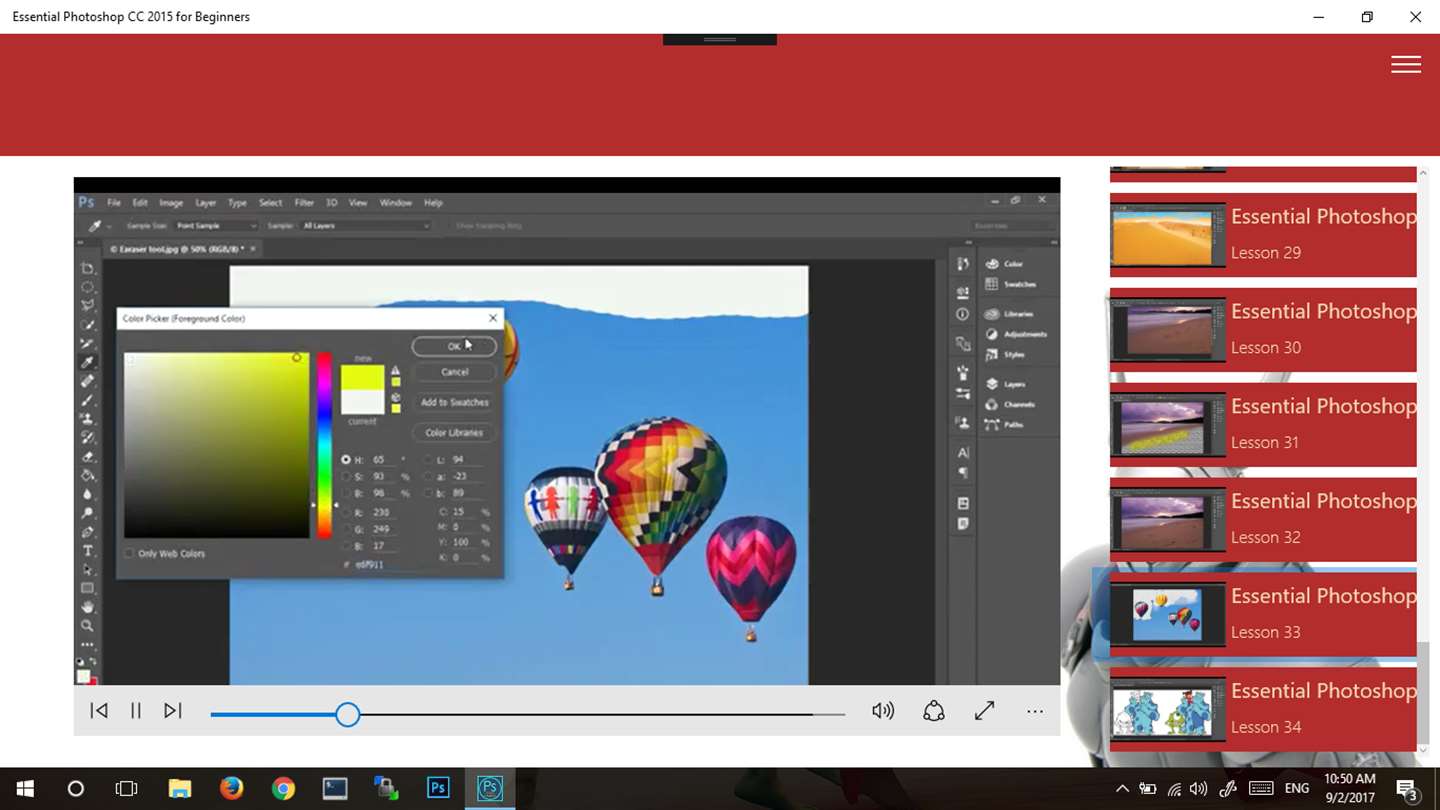Open the Filter menu
This screenshot has height=810, width=1440.
click(304, 202)
